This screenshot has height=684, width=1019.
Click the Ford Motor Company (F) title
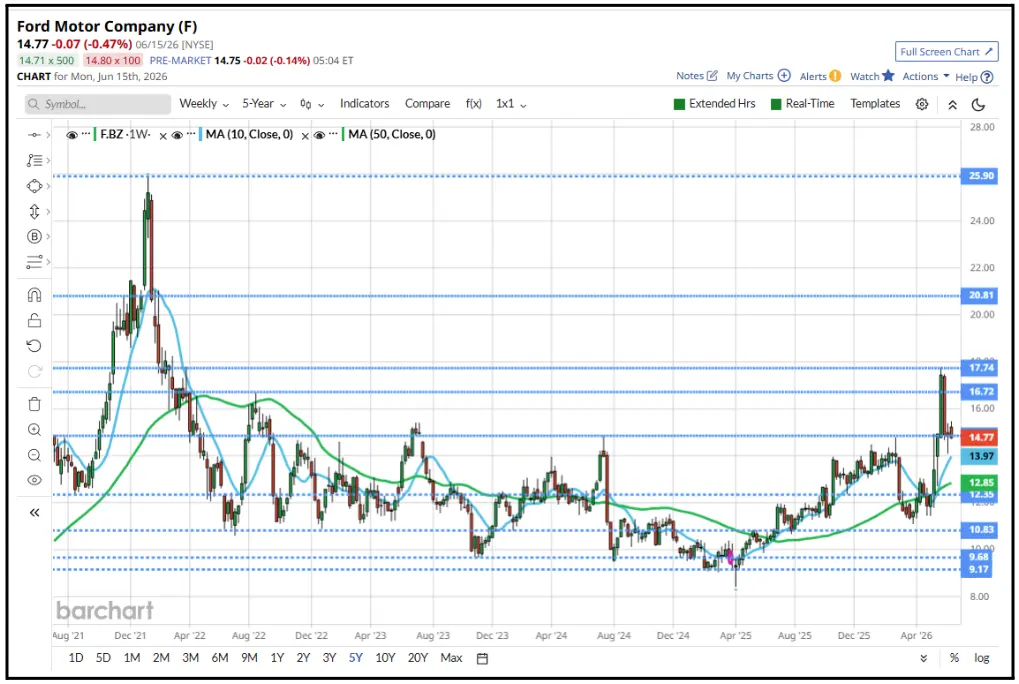107,27
